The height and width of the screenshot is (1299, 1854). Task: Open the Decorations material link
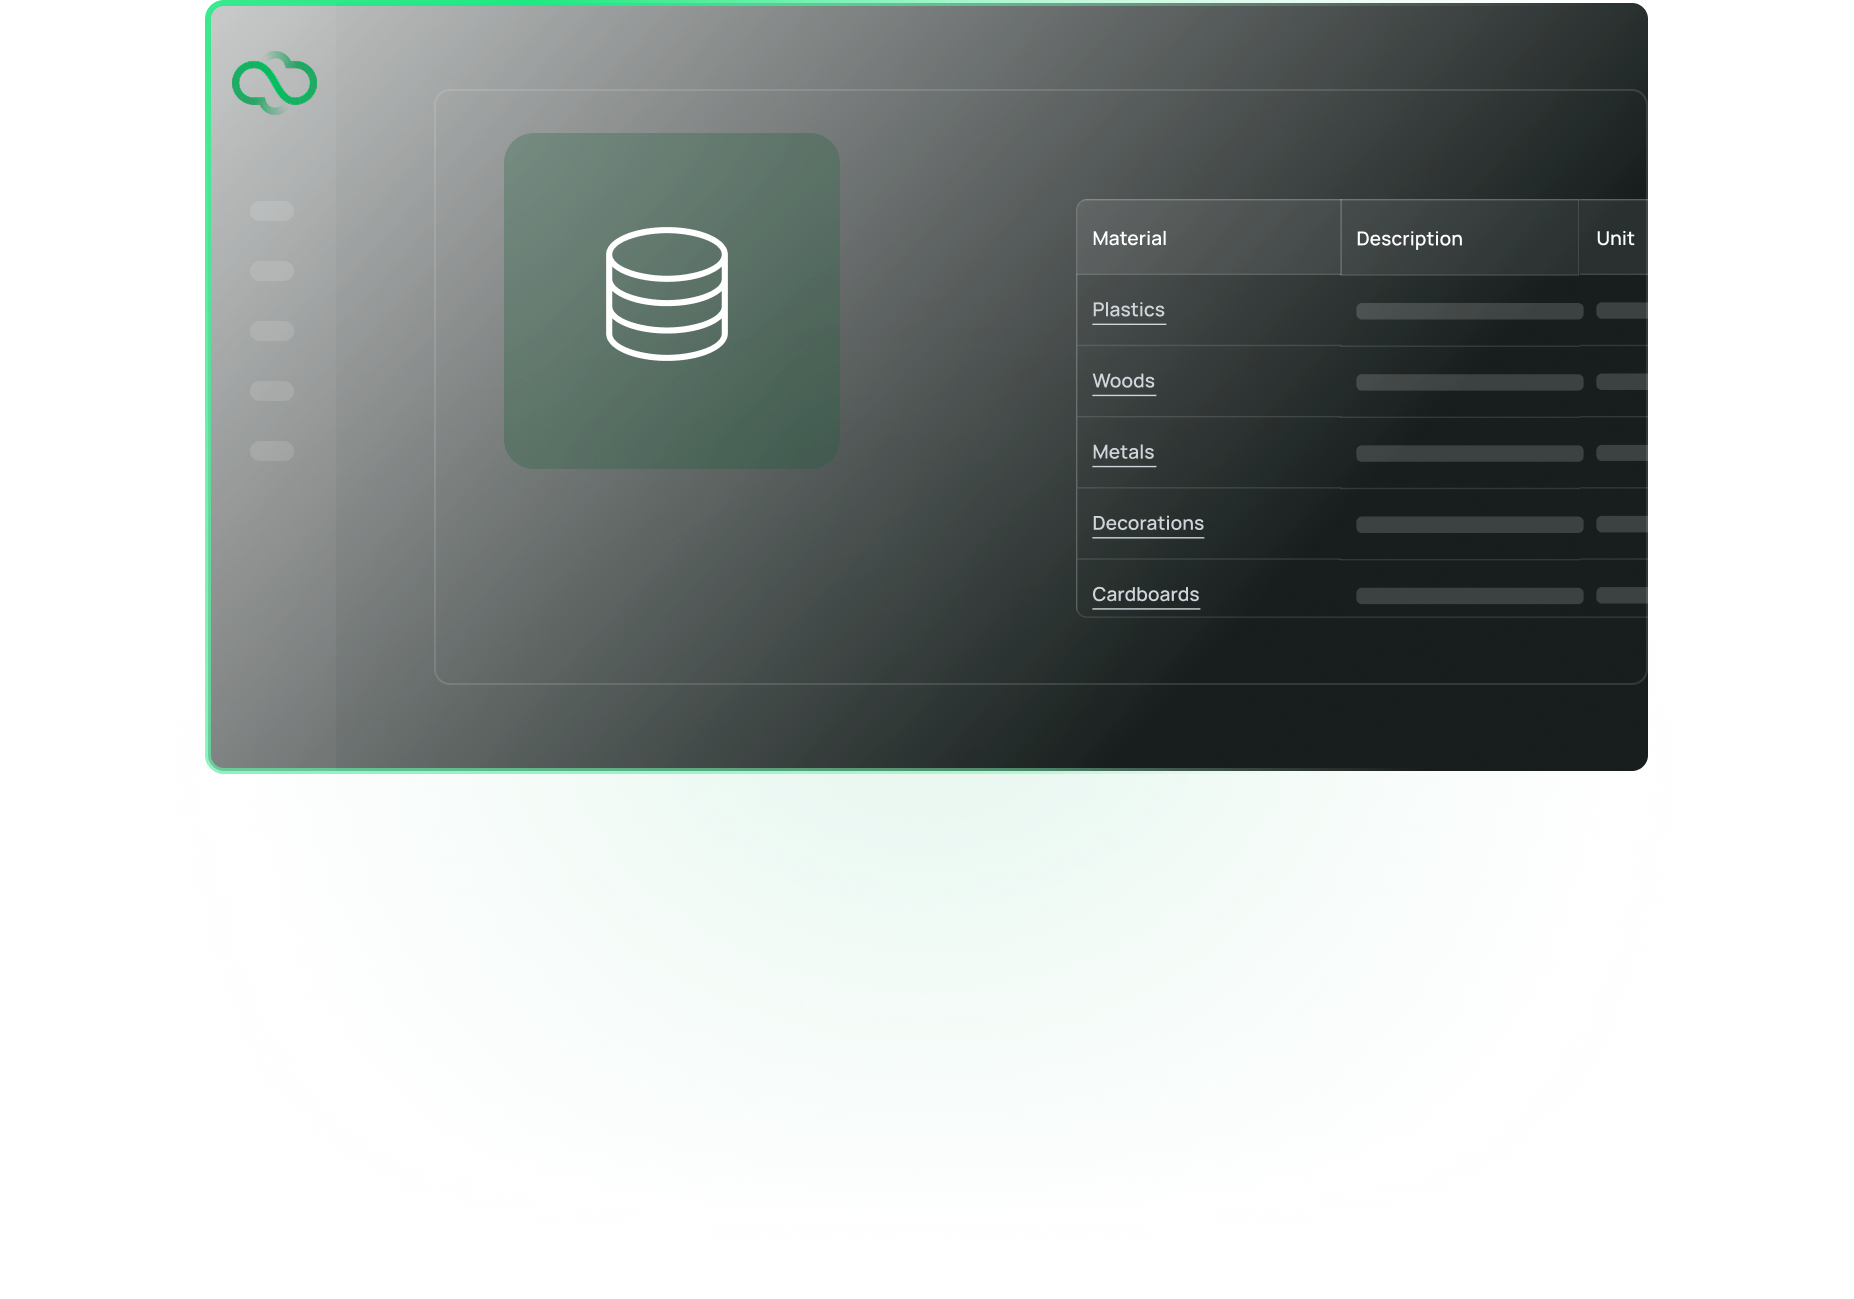[1147, 523]
